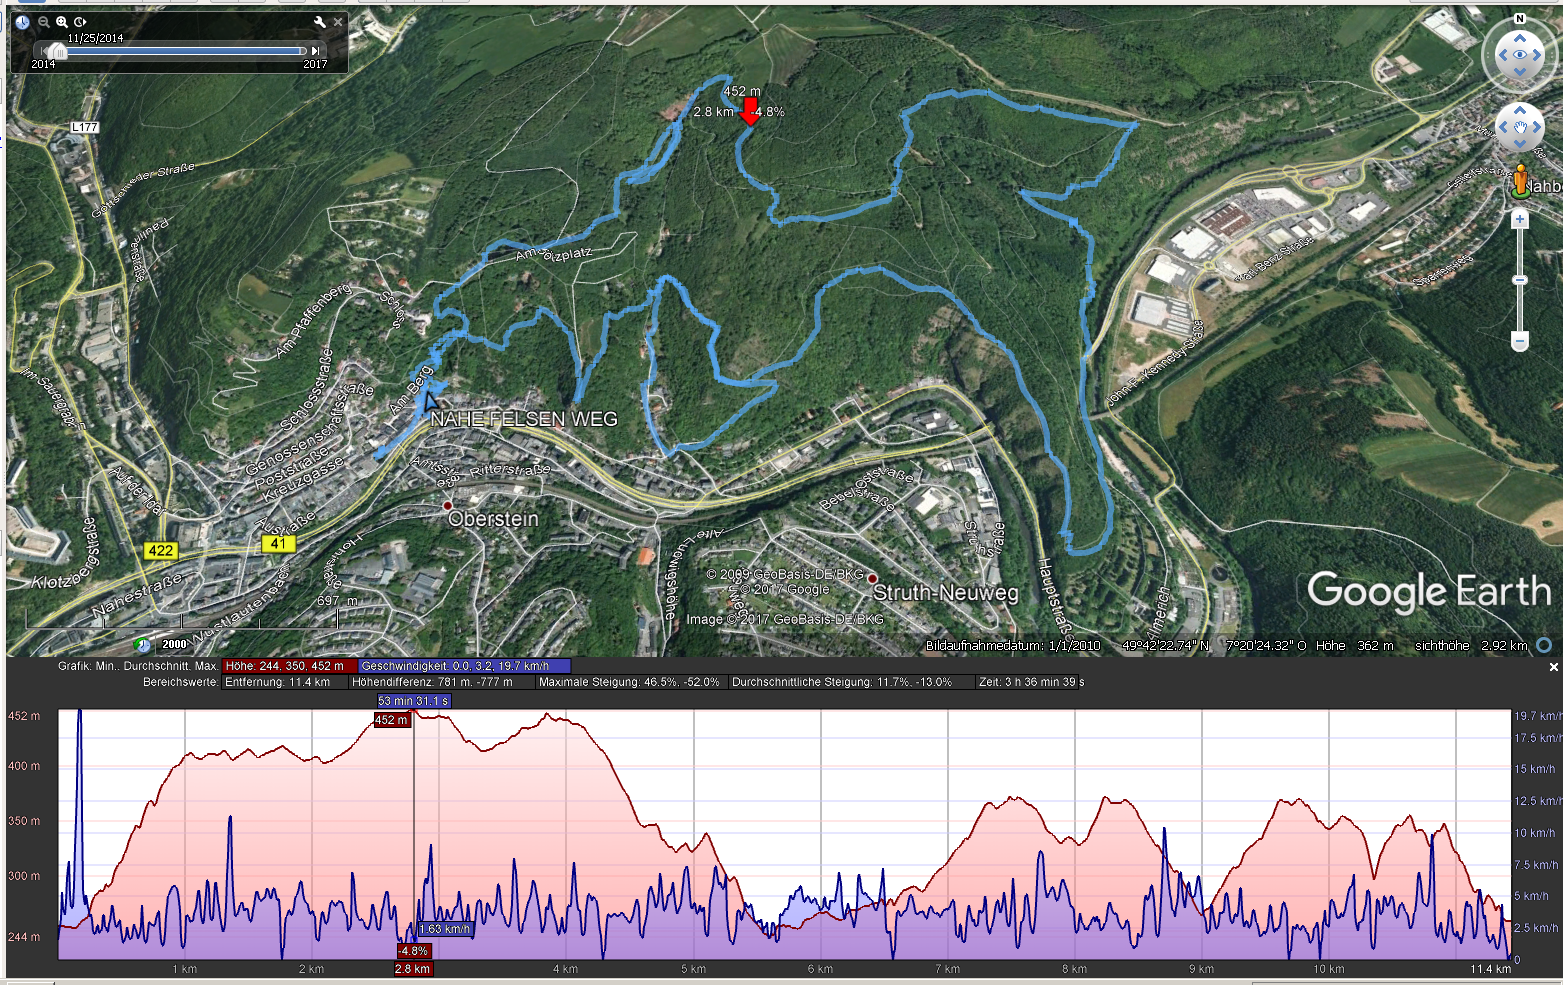The image size is (1563, 985).
Task: Click the Entfernung 11.4 km value
Action: 284,682
